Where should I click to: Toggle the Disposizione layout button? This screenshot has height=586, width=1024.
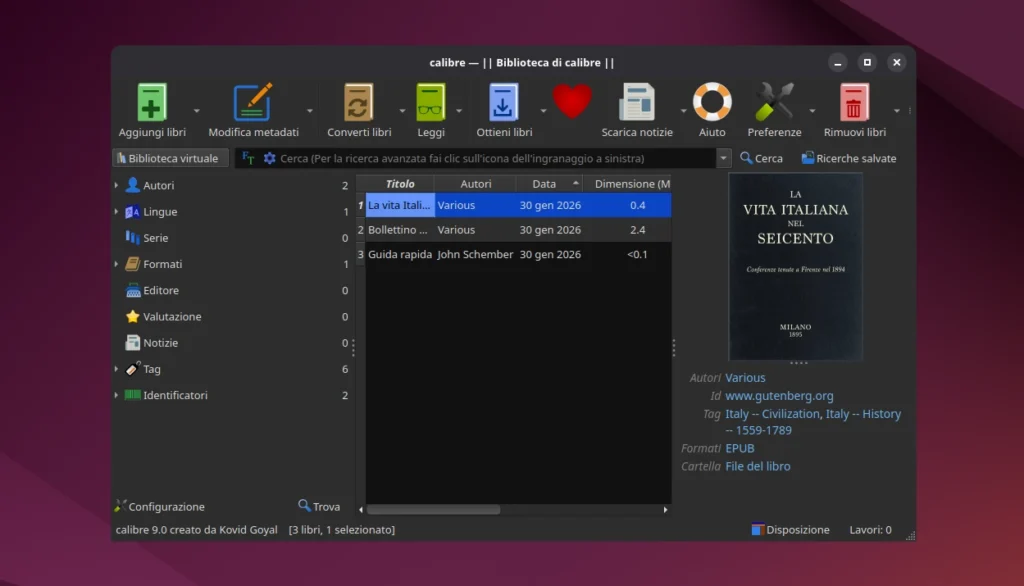(x=790, y=529)
